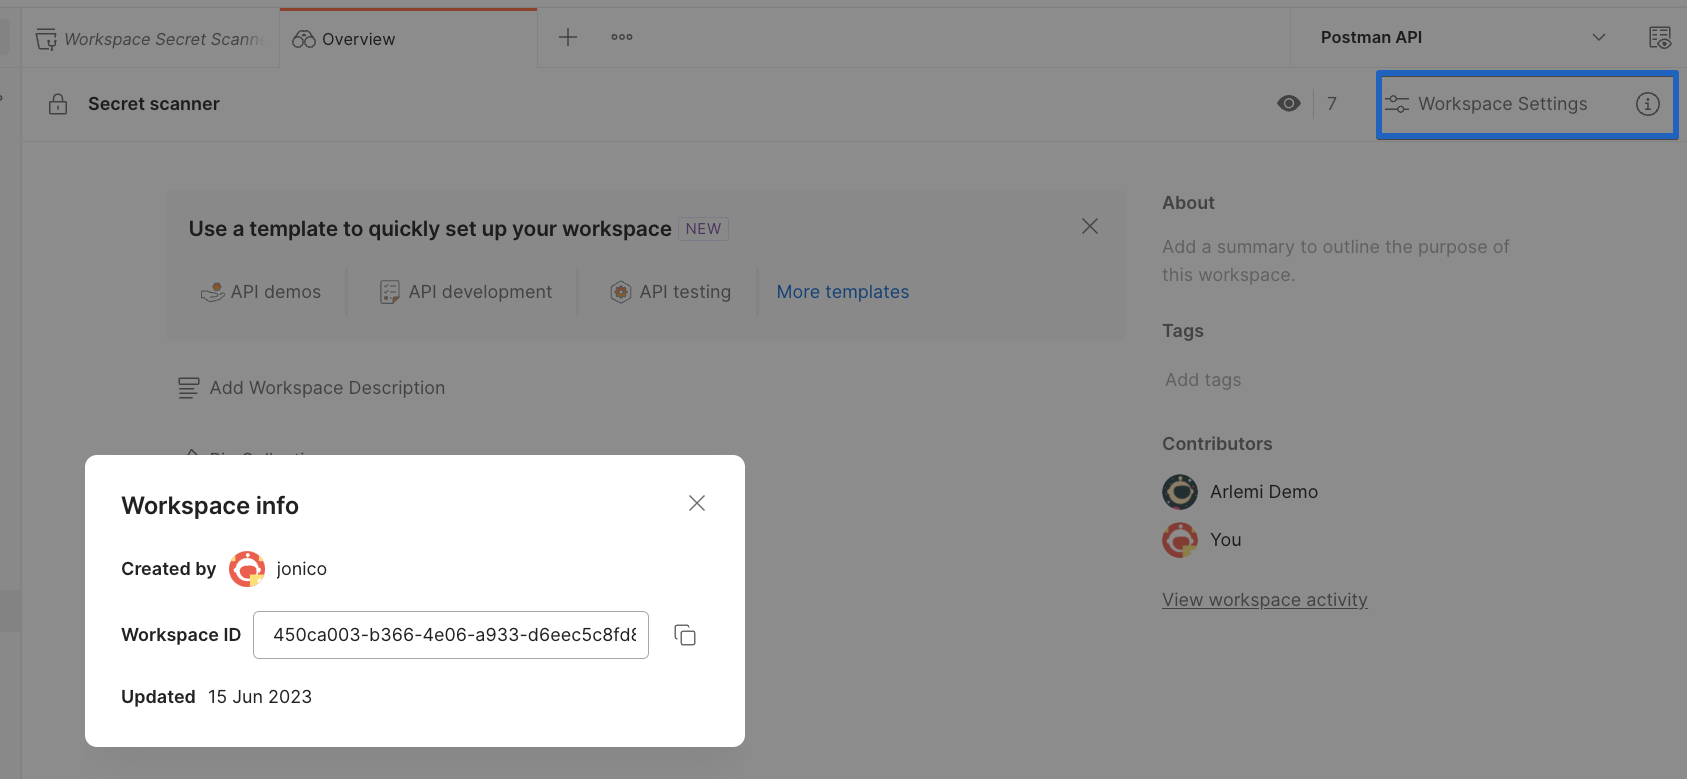1687x779 pixels.
Task: Choose the API development template
Action: 466,292
